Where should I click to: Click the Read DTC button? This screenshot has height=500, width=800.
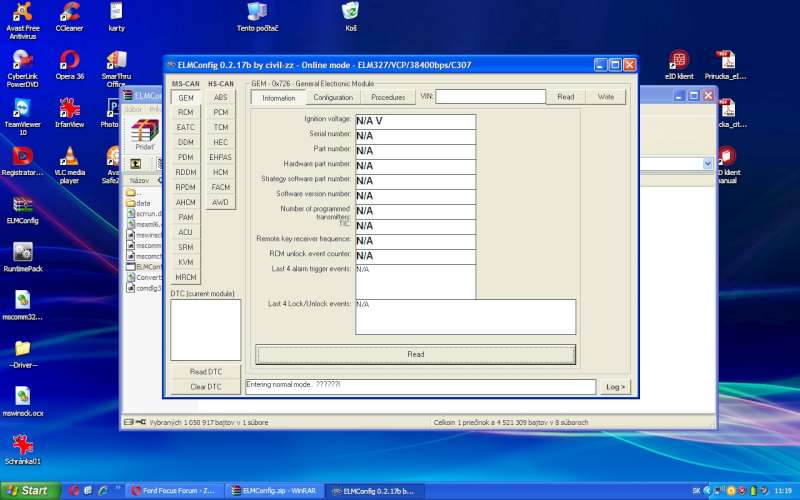(x=205, y=372)
